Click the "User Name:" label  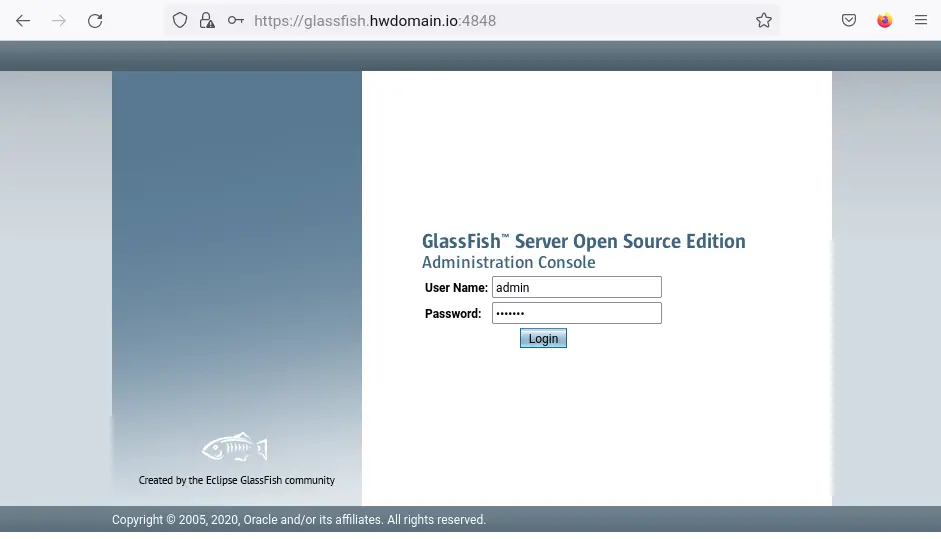[456, 288]
